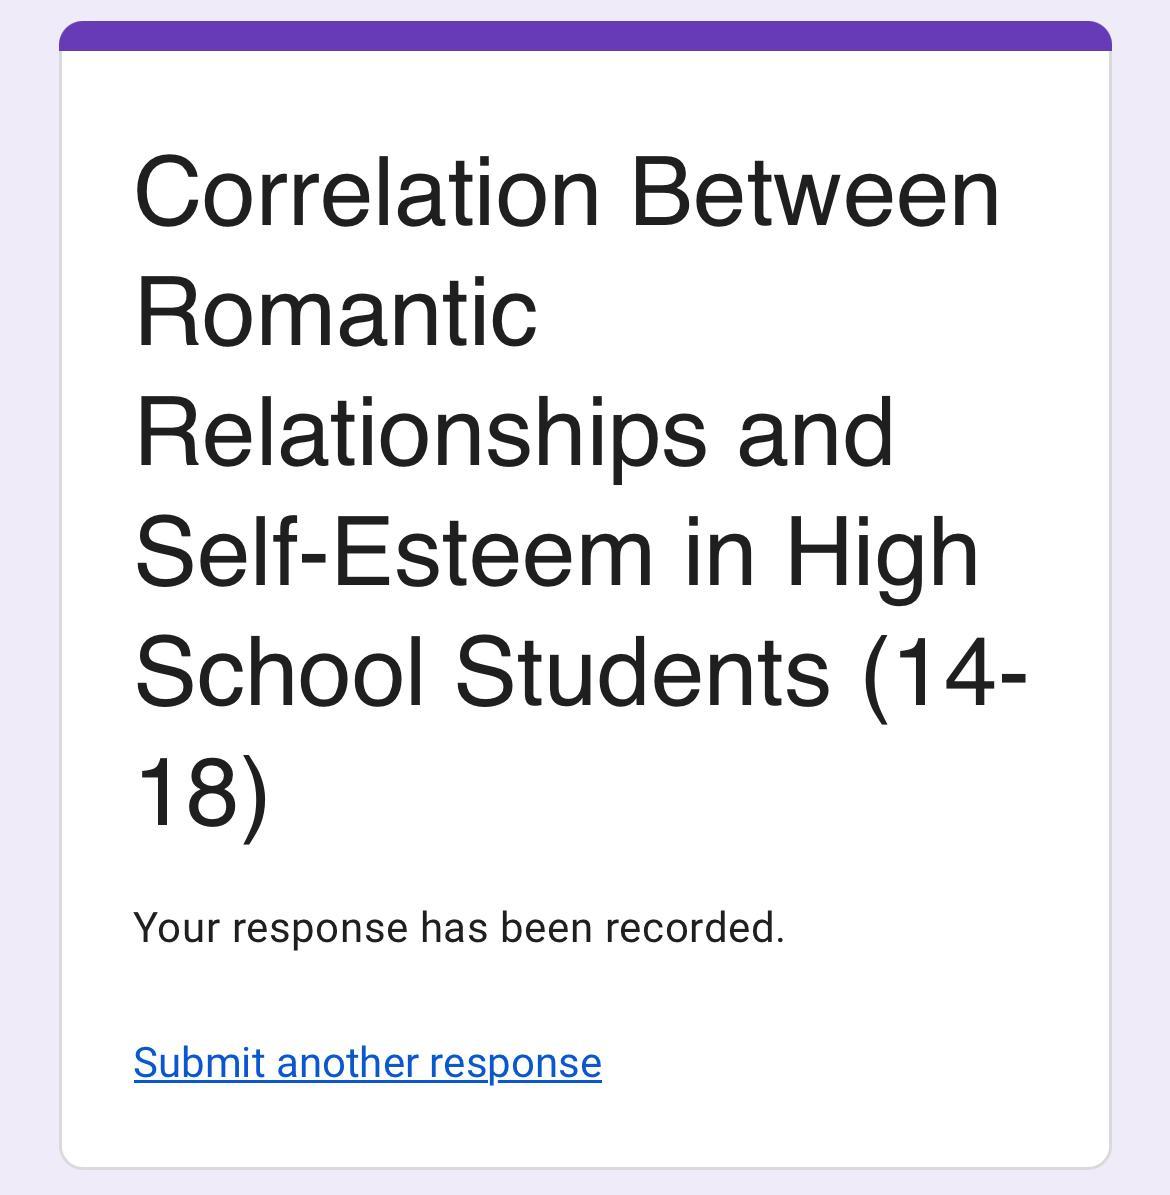1170x1195 pixels.
Task: Click the word "Correlation" in the title
Action: (x=367, y=192)
